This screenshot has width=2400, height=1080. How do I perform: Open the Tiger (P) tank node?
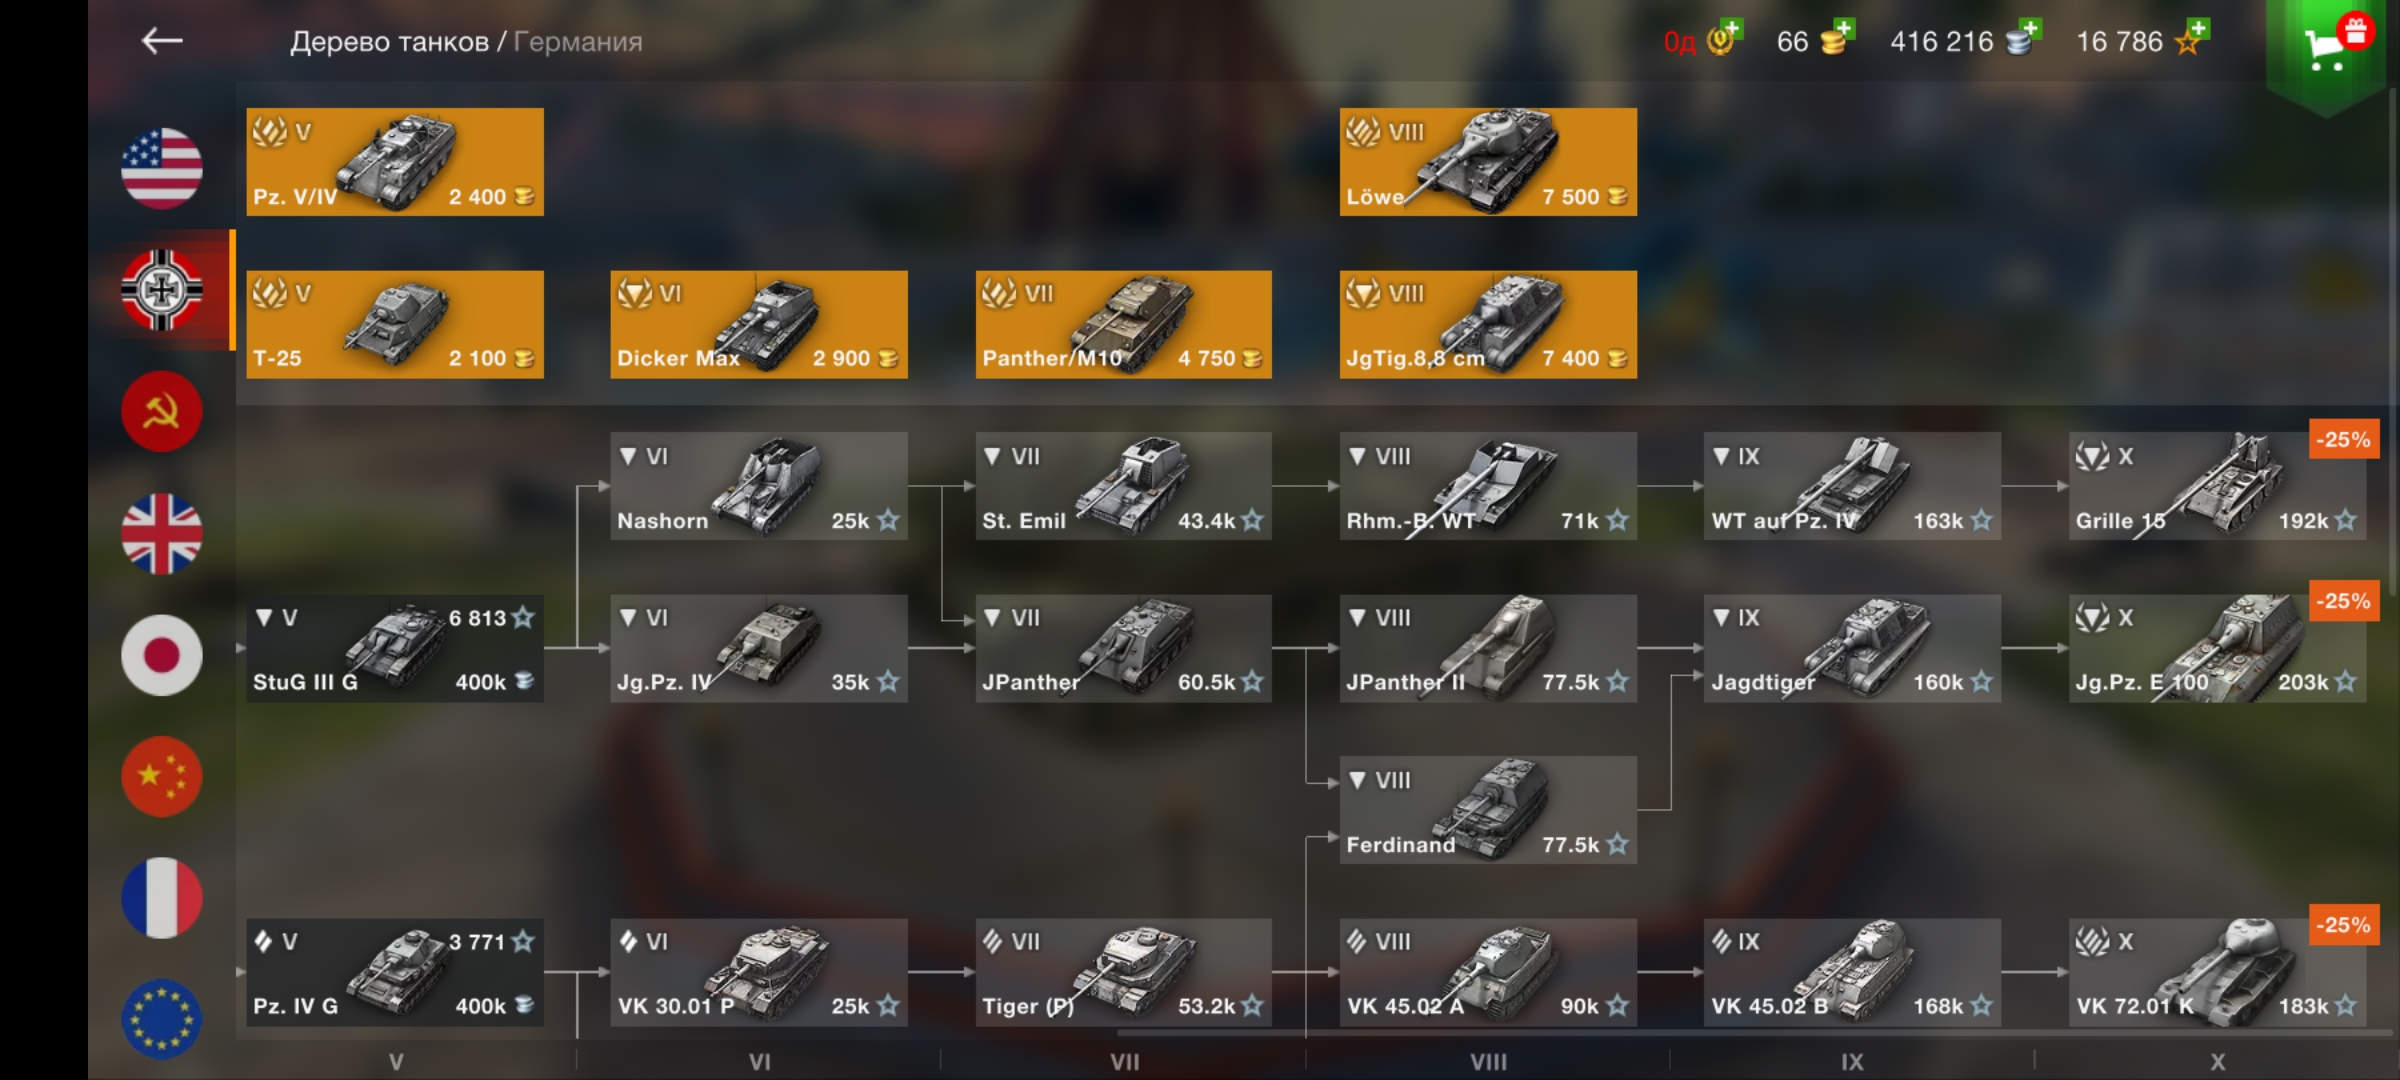point(1124,973)
